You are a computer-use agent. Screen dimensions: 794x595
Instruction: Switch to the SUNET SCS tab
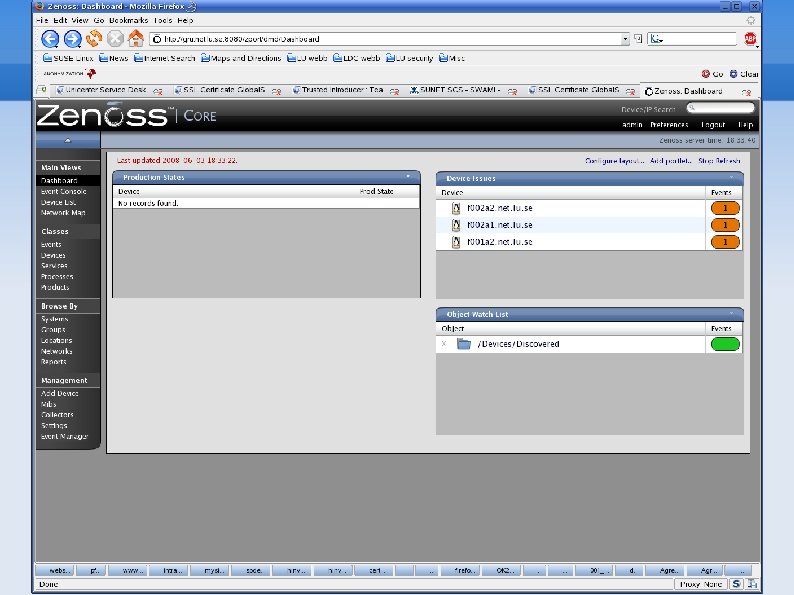click(x=458, y=90)
